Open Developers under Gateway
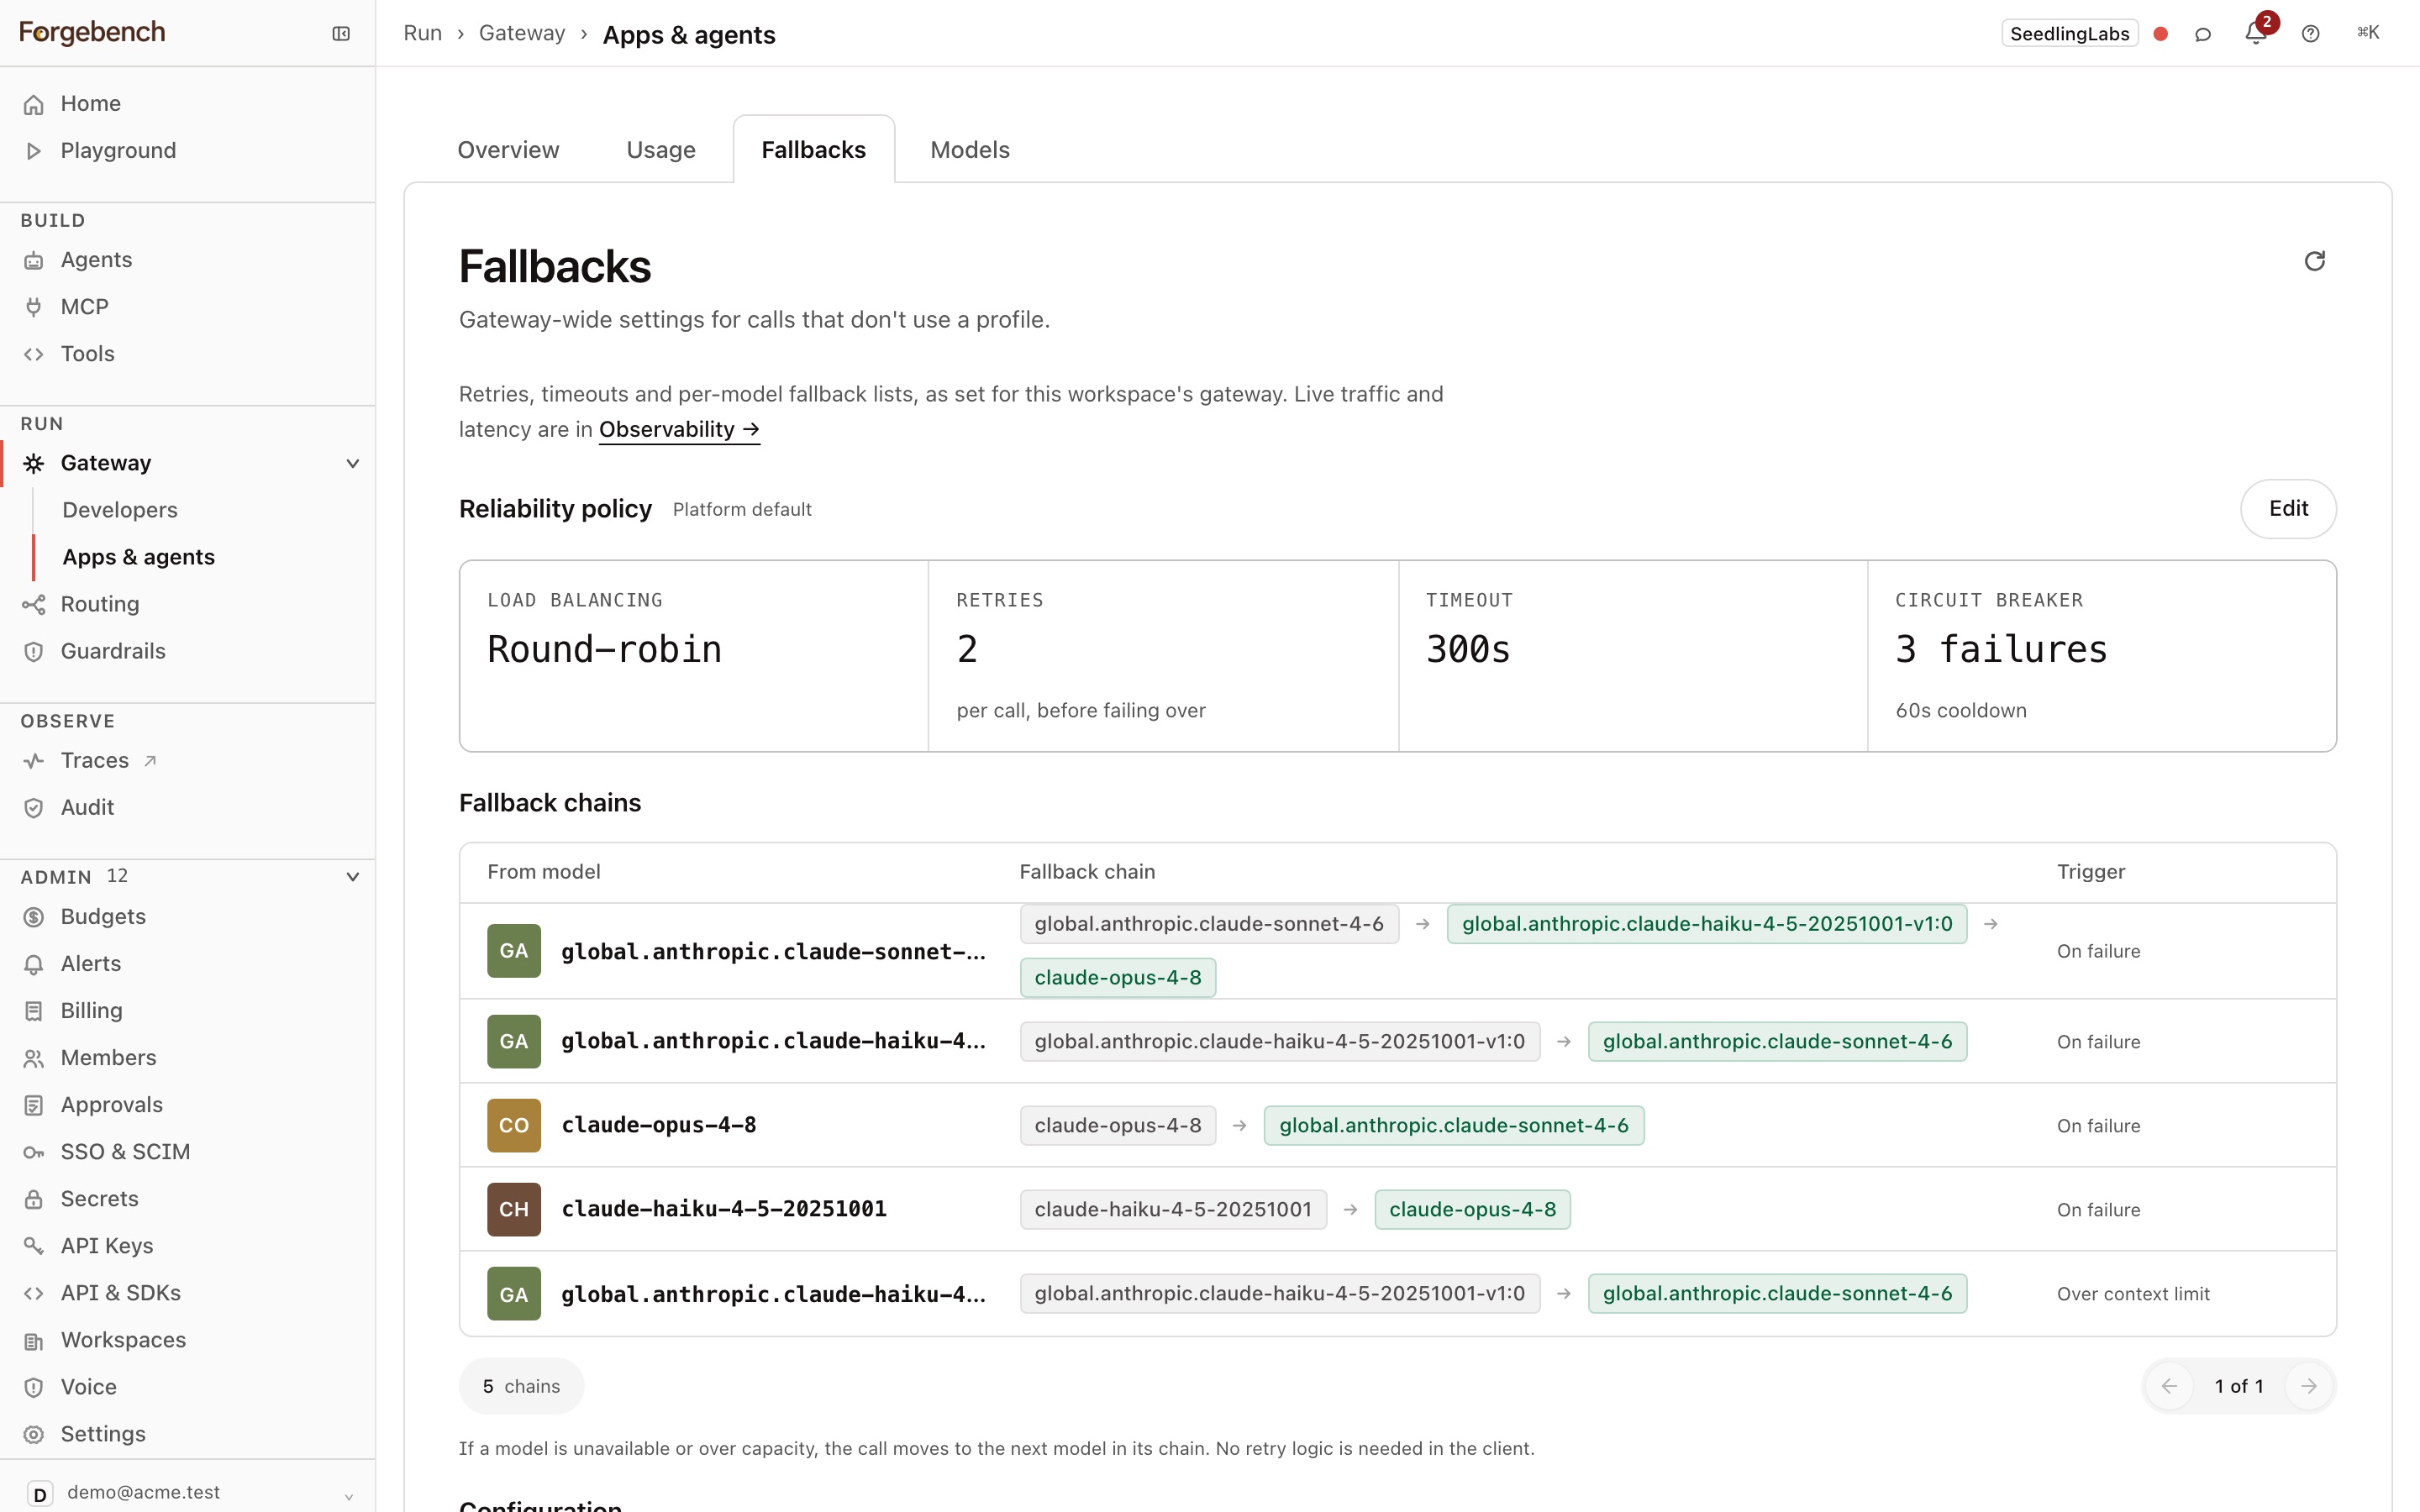The width and height of the screenshot is (2420, 1512). [x=120, y=510]
